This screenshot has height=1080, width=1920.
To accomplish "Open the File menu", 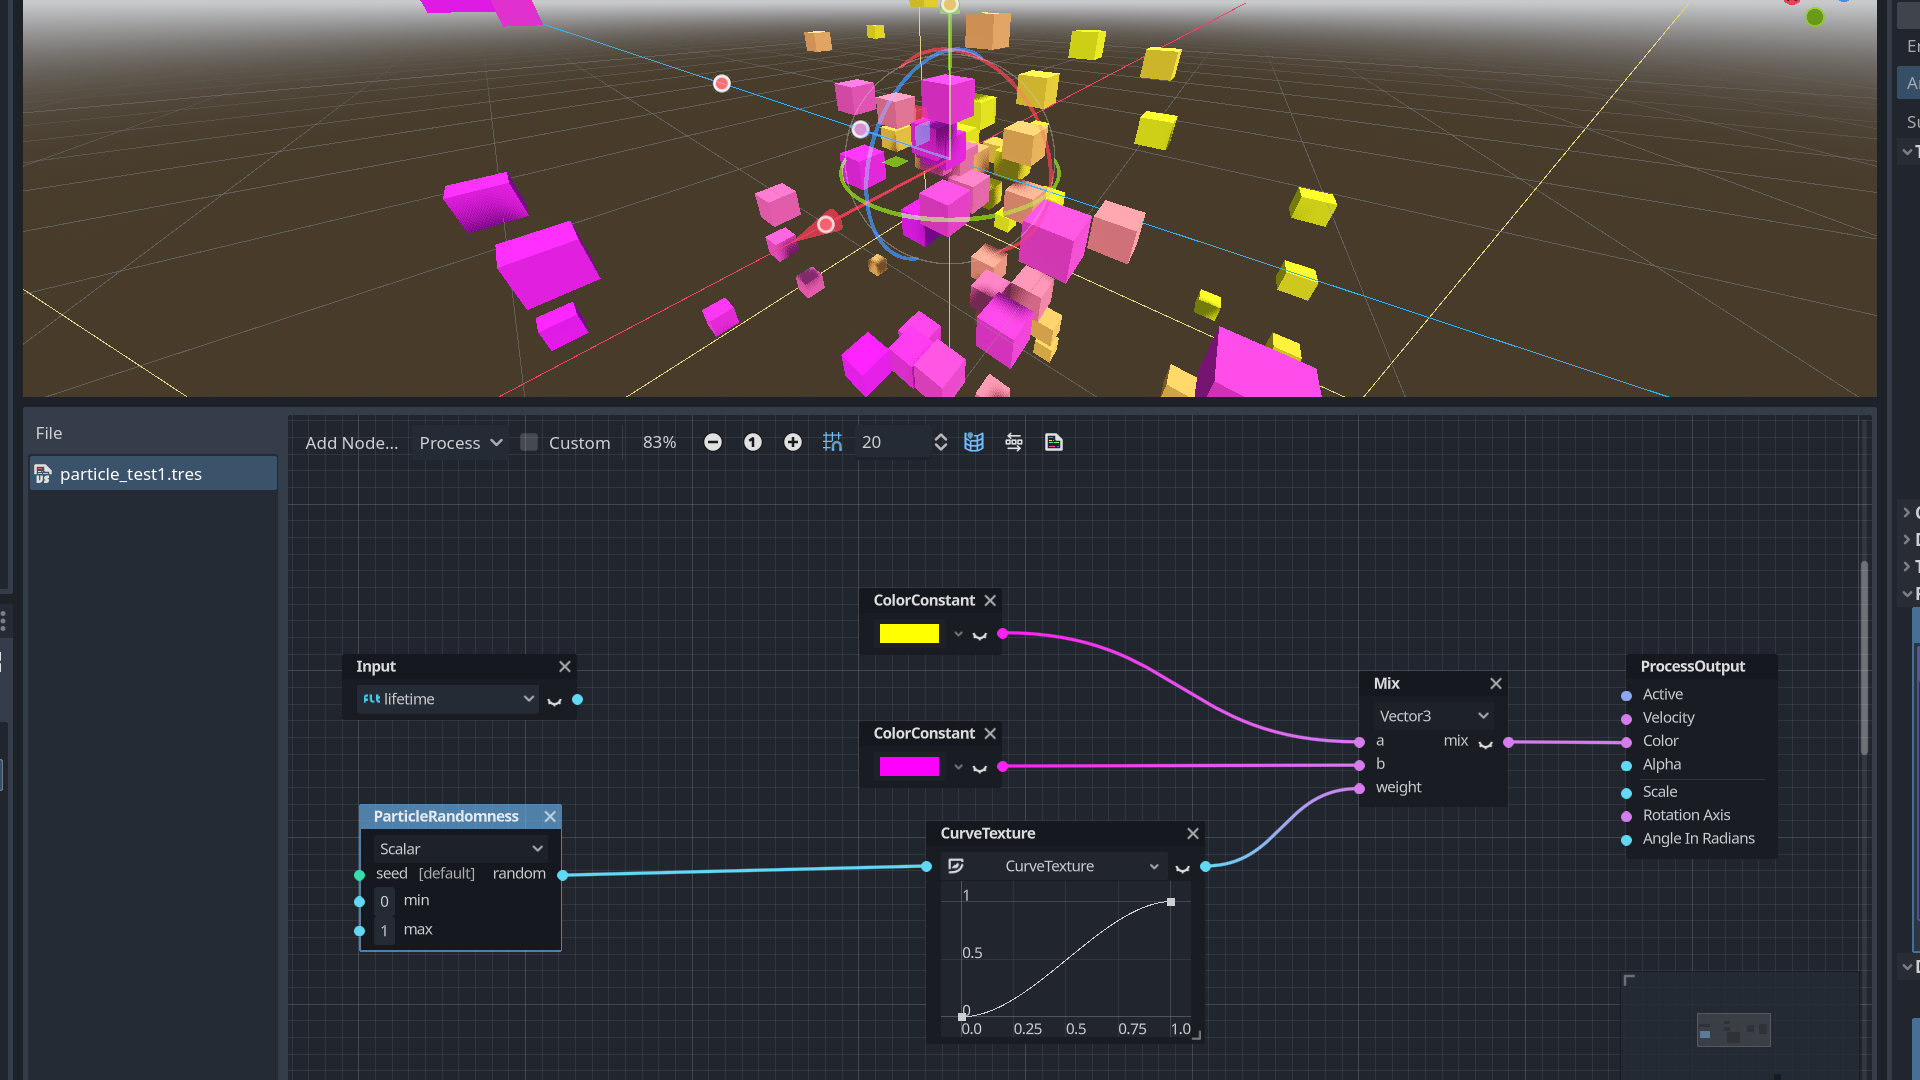I will [49, 433].
